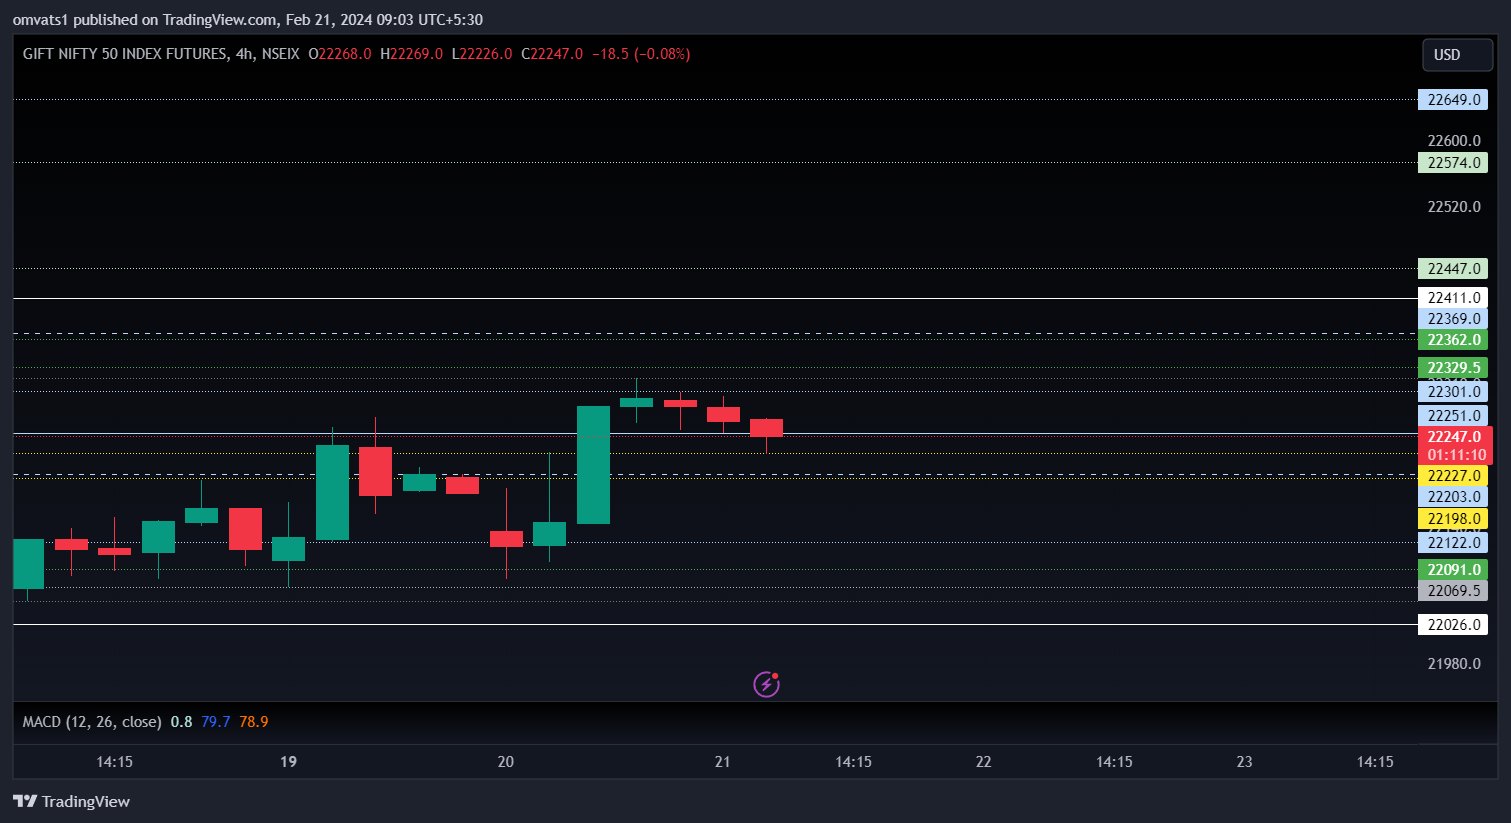1511x823 pixels.
Task: Click the gray 22069.5 price label
Action: 1453,591
